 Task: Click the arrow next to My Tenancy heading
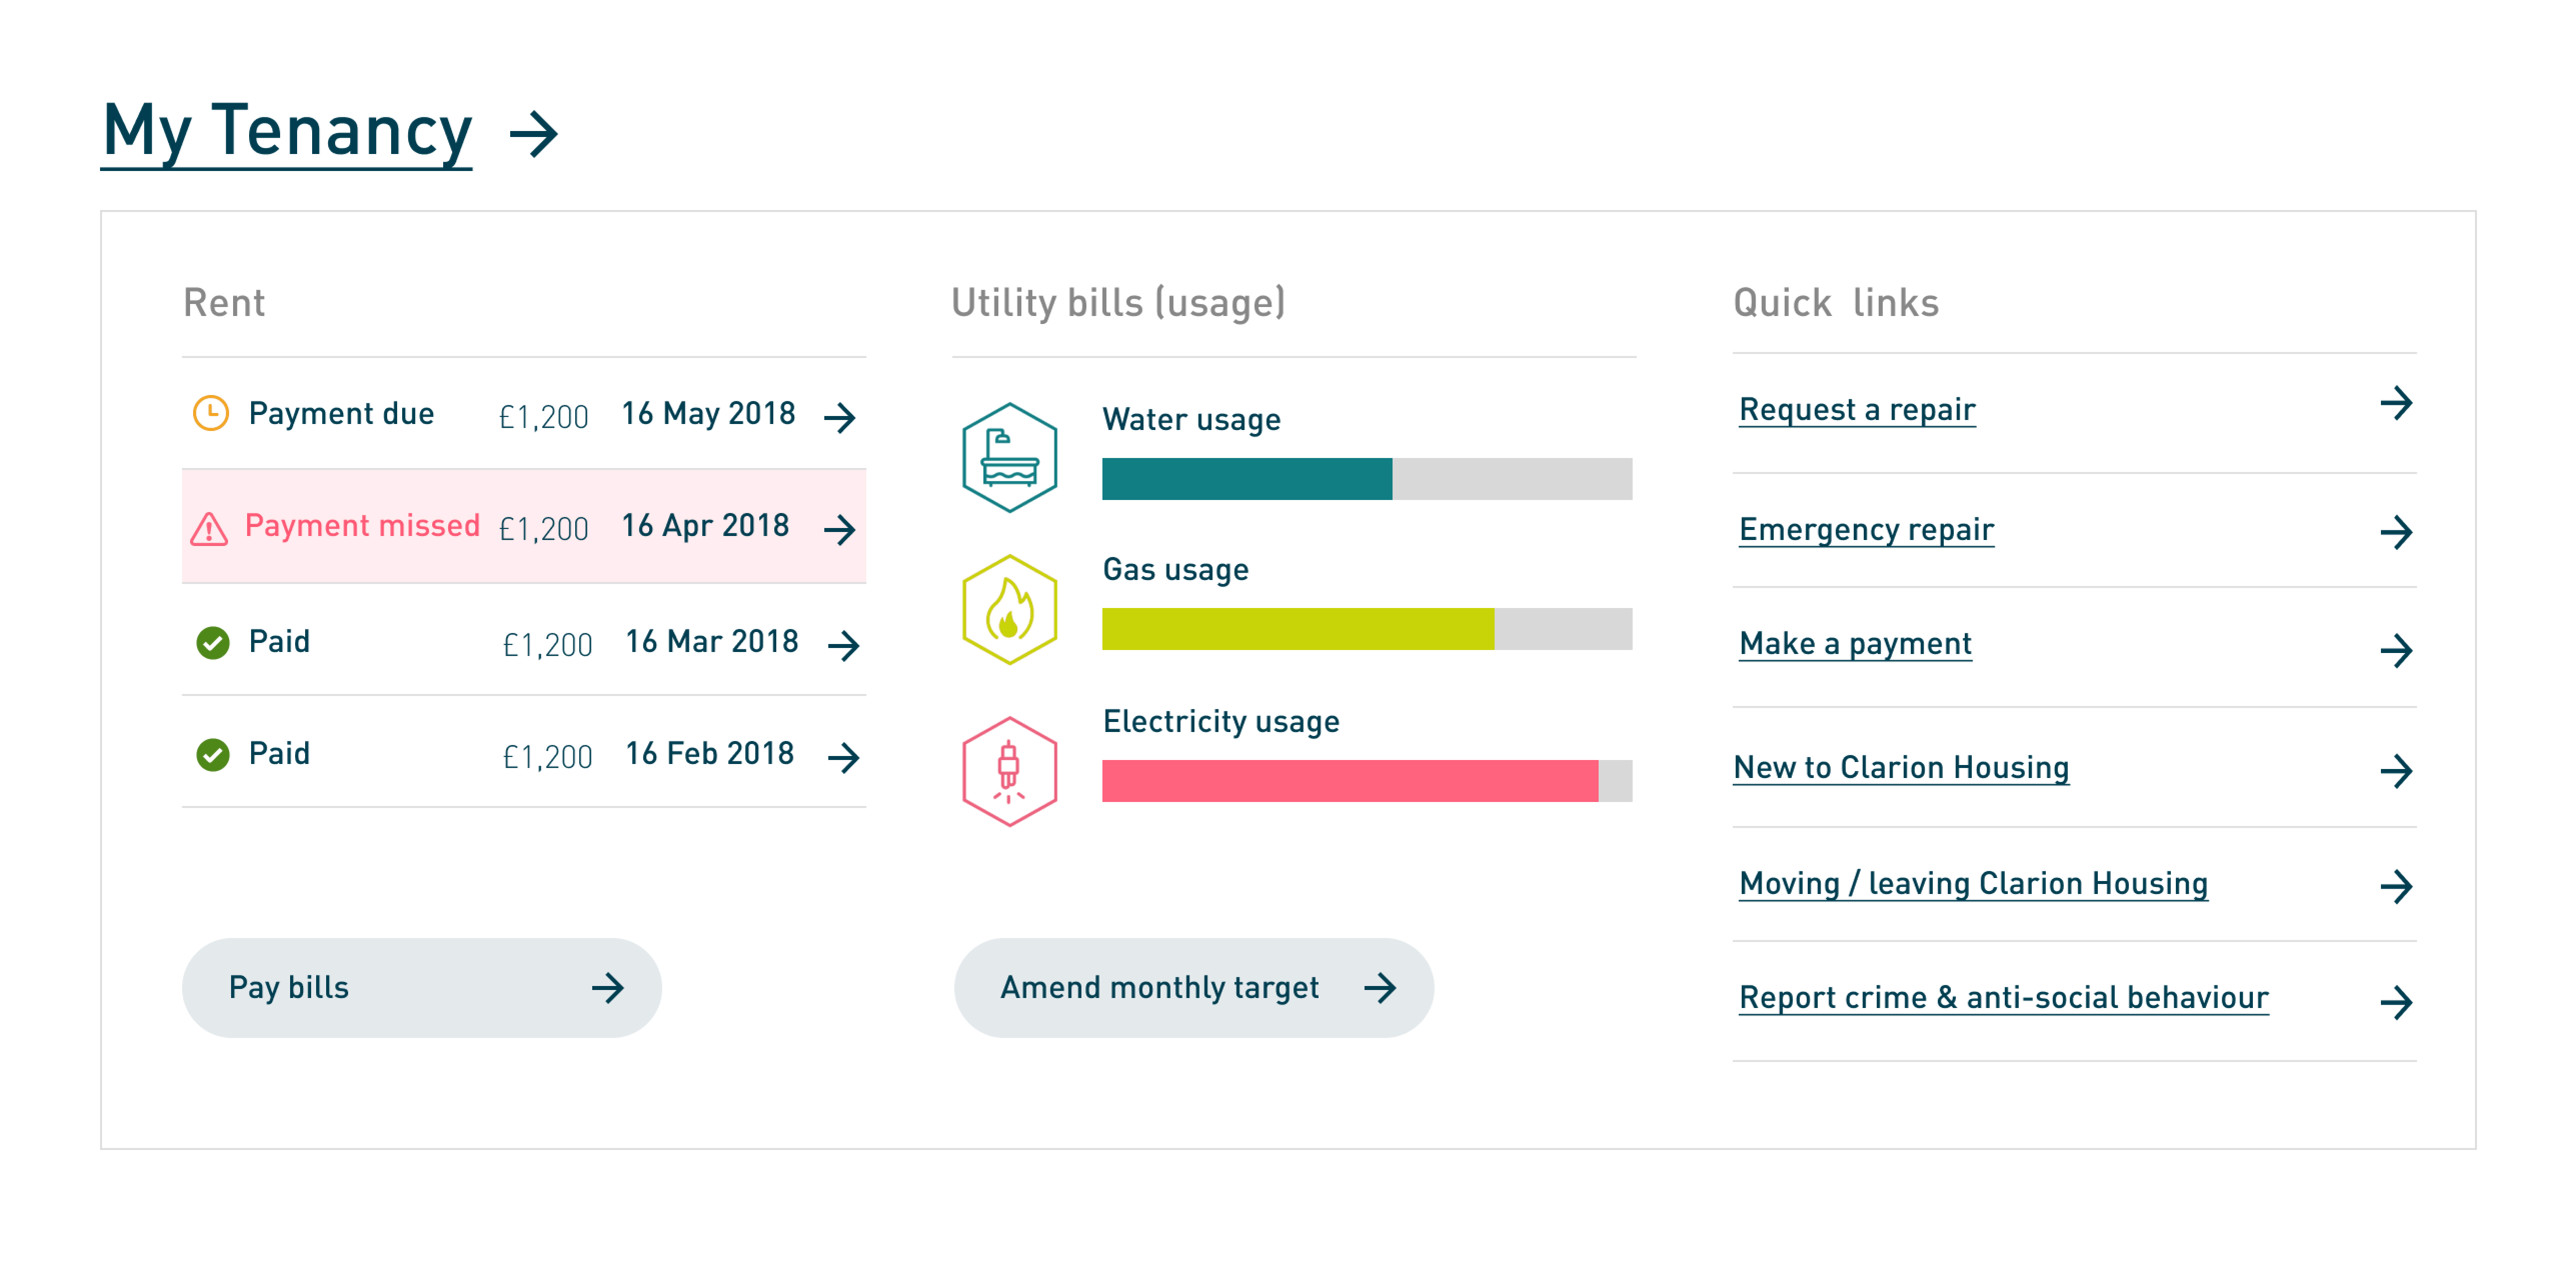[x=533, y=134]
